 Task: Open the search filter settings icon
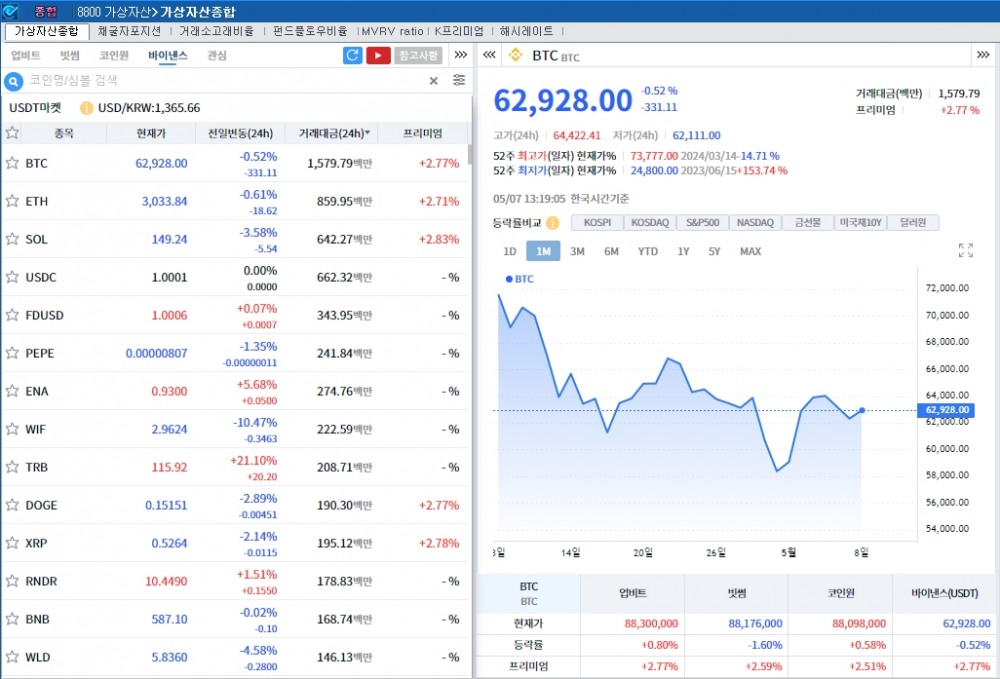pyautogui.click(x=458, y=80)
